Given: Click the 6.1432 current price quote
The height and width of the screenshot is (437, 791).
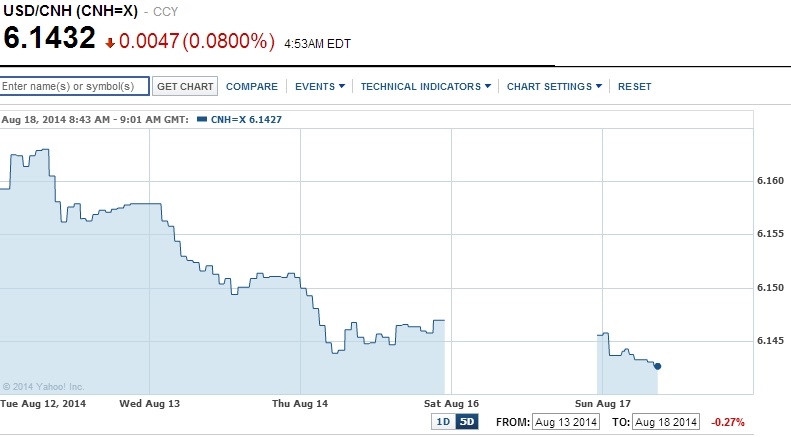Looking at the screenshot, I should tap(50, 39).
